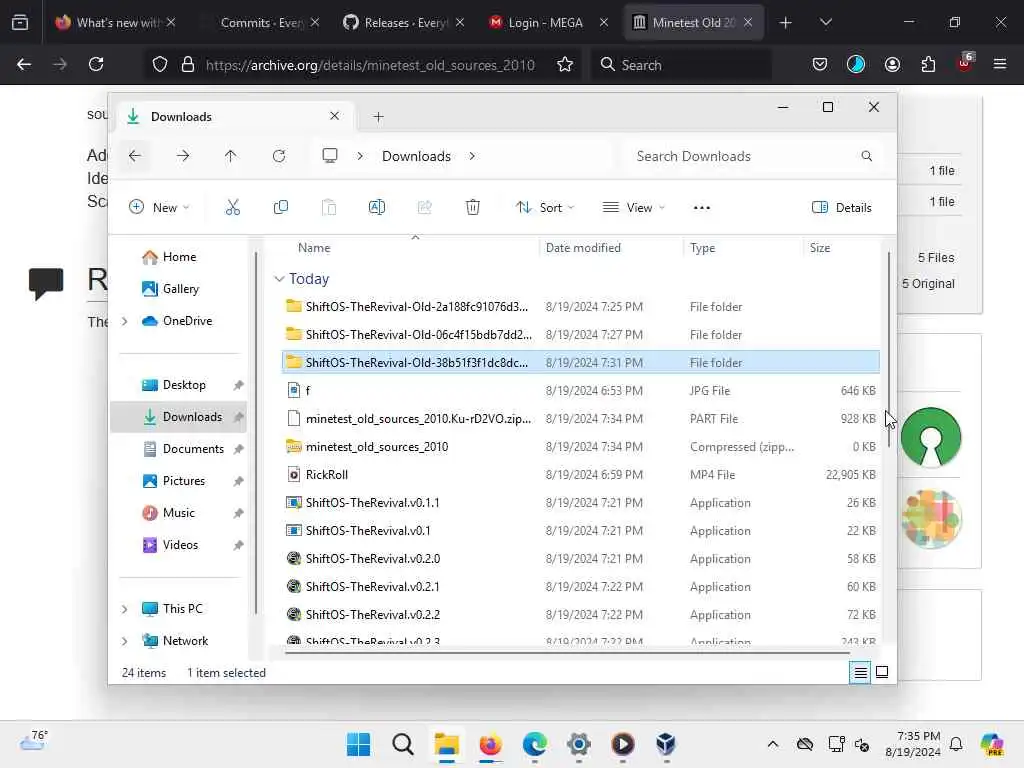Switch to details list view icon

[x=860, y=672]
